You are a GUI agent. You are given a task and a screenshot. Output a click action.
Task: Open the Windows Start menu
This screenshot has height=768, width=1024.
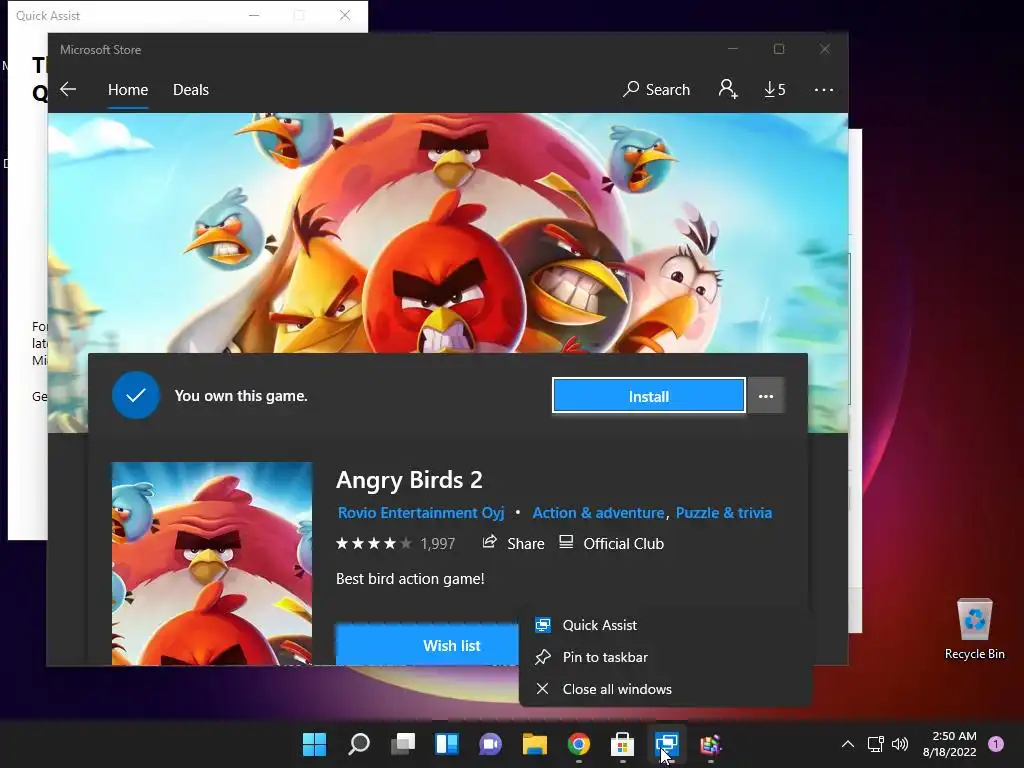tap(314, 744)
